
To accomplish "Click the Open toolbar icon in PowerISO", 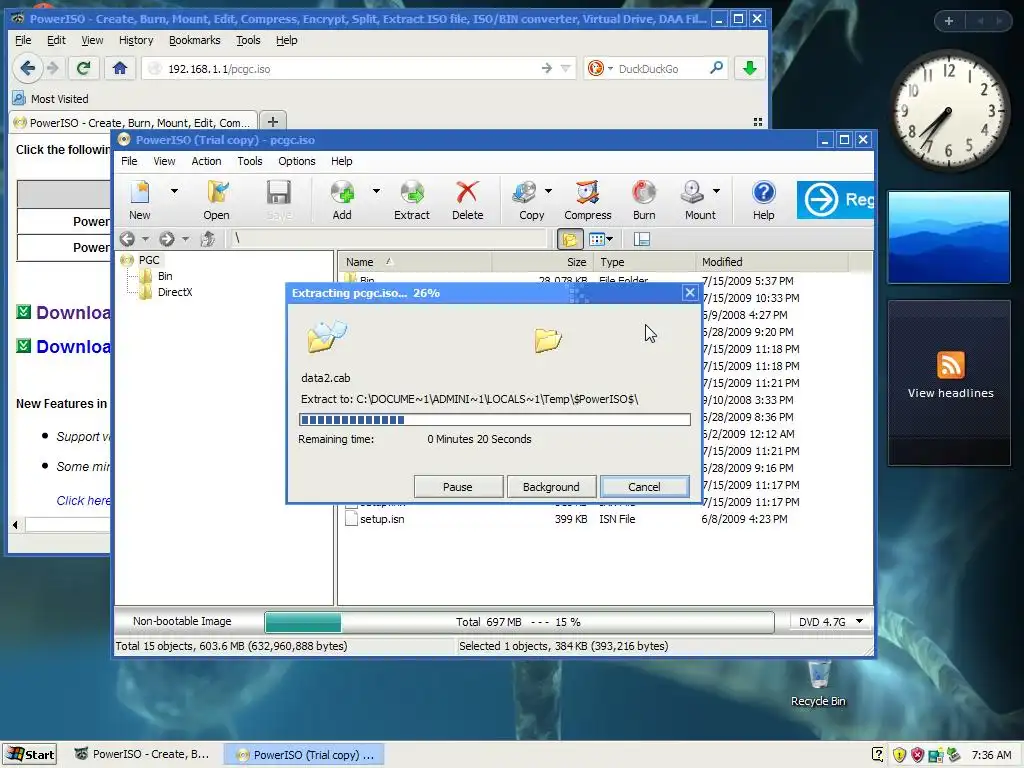I will (216, 200).
